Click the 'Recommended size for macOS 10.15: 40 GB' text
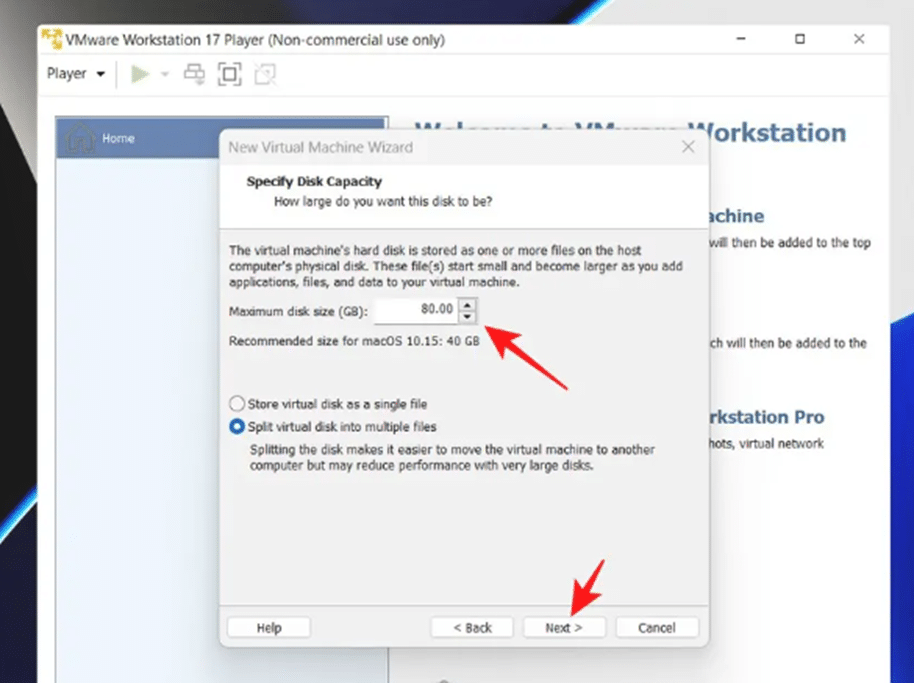Image resolution: width=914 pixels, height=683 pixels. click(x=354, y=341)
